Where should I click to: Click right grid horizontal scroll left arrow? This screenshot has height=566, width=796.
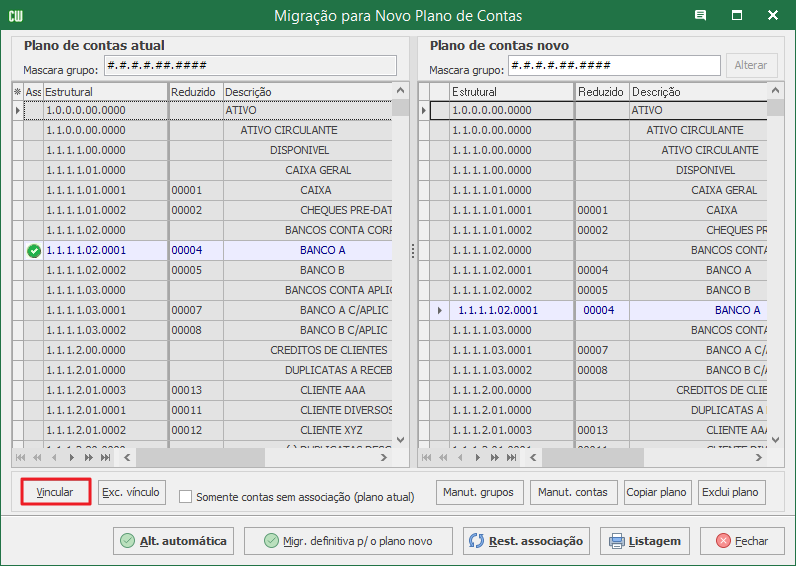[x=533, y=458]
